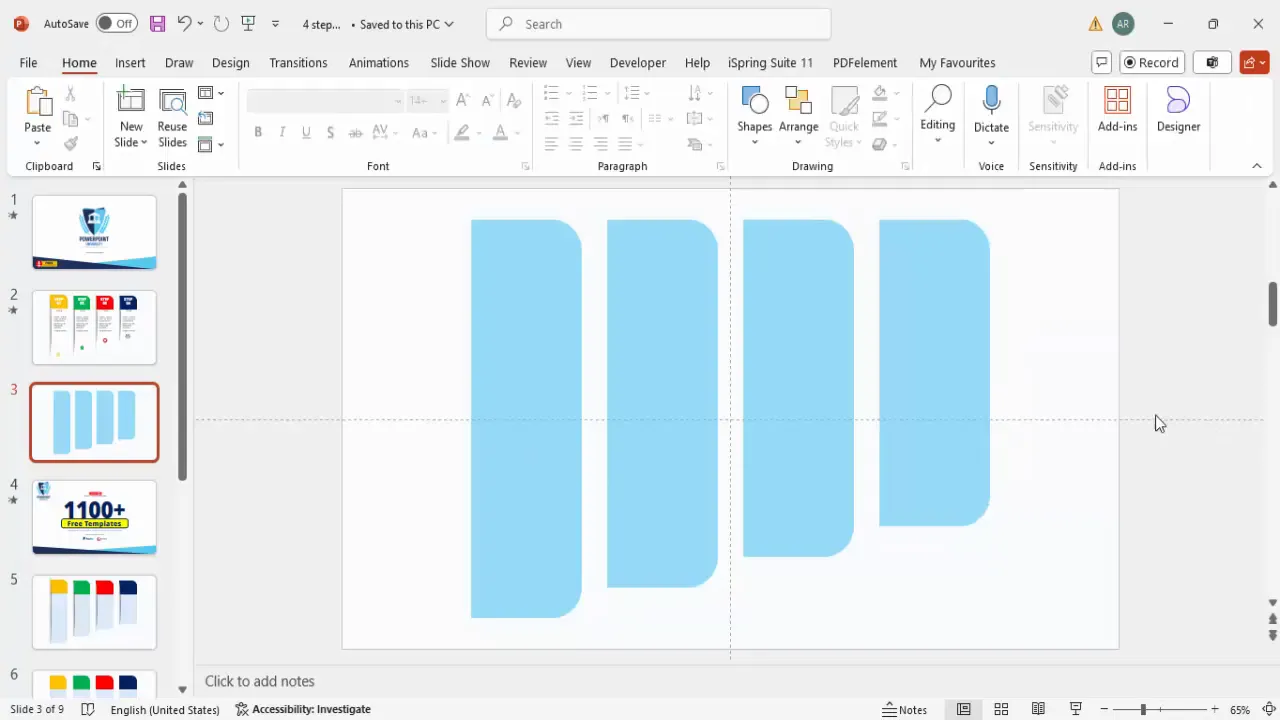This screenshot has height=720, width=1280.
Task: Start voice input with Dictate
Action: click(991, 110)
